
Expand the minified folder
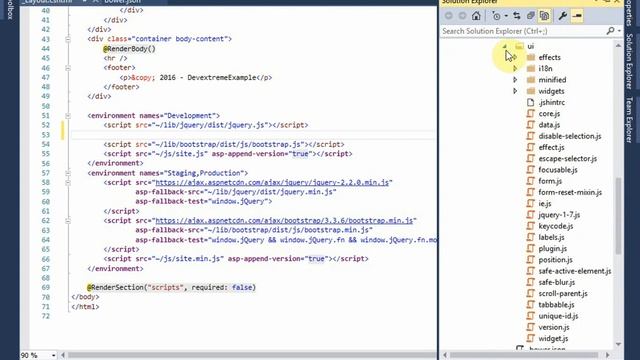point(515,80)
